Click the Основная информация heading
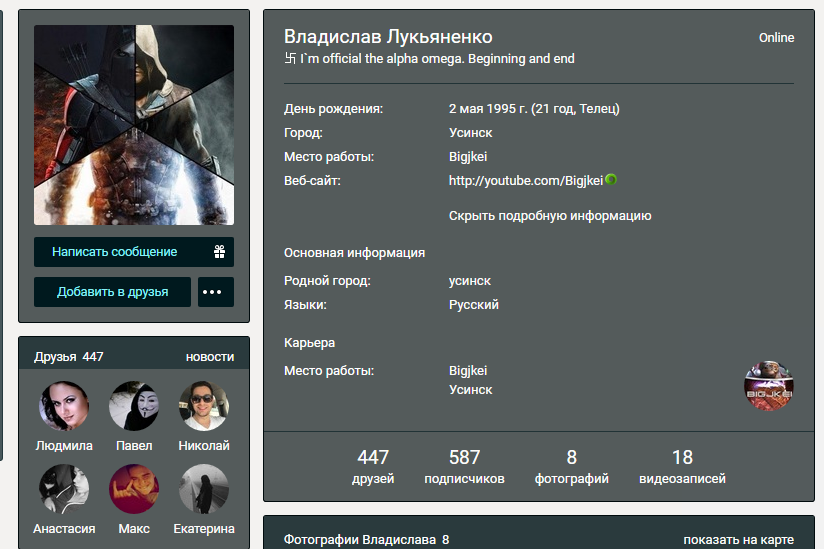This screenshot has height=549, width=824. pyautogui.click(x=354, y=253)
